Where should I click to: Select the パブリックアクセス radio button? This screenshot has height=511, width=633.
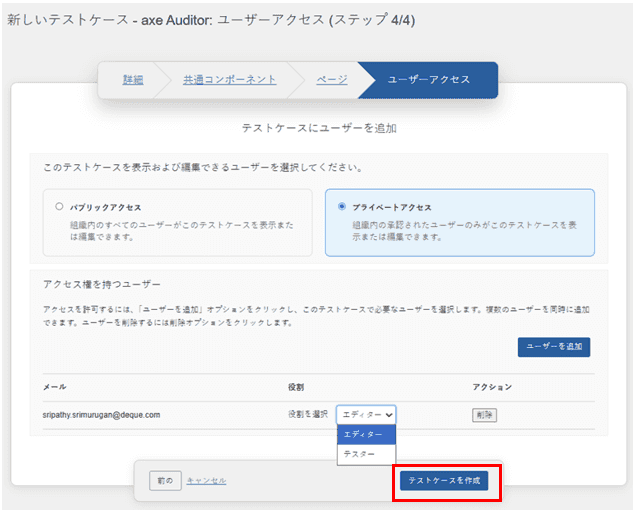tap(60, 207)
